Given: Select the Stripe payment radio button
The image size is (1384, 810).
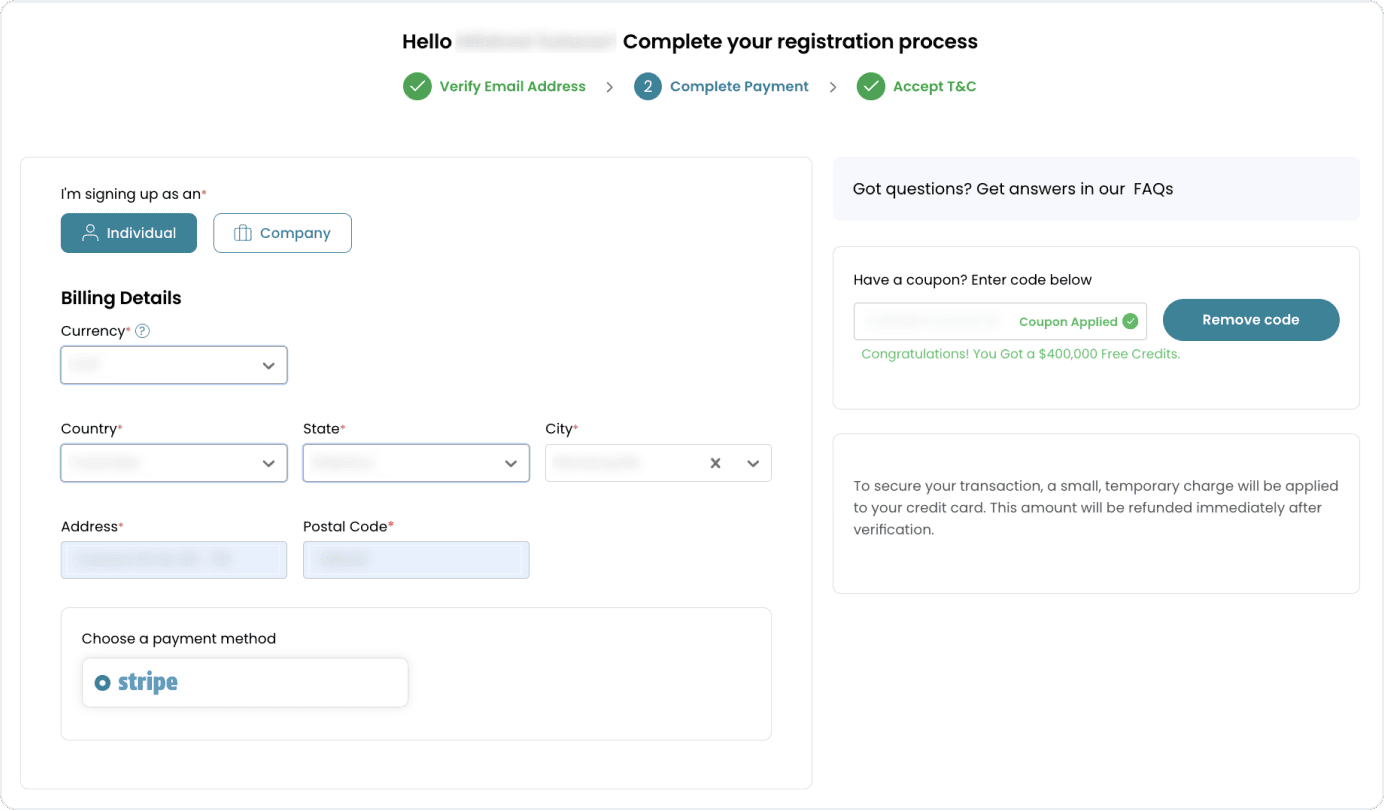Looking at the screenshot, I should tap(102, 683).
